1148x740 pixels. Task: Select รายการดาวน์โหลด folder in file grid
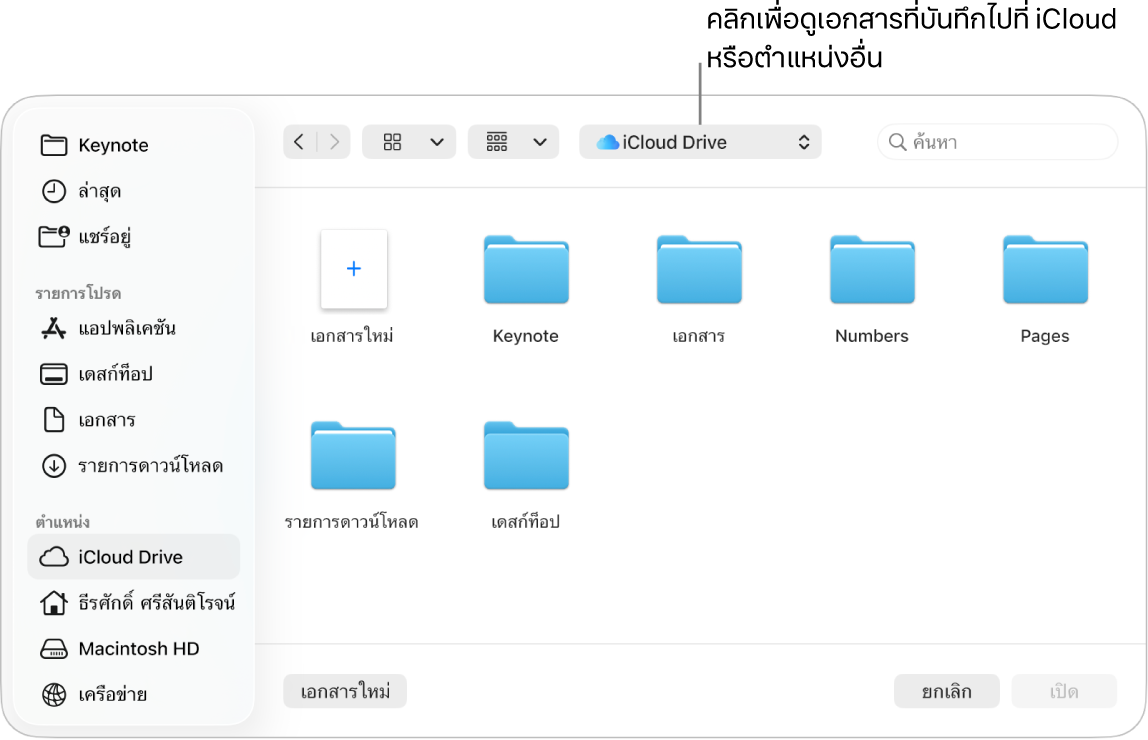point(353,455)
